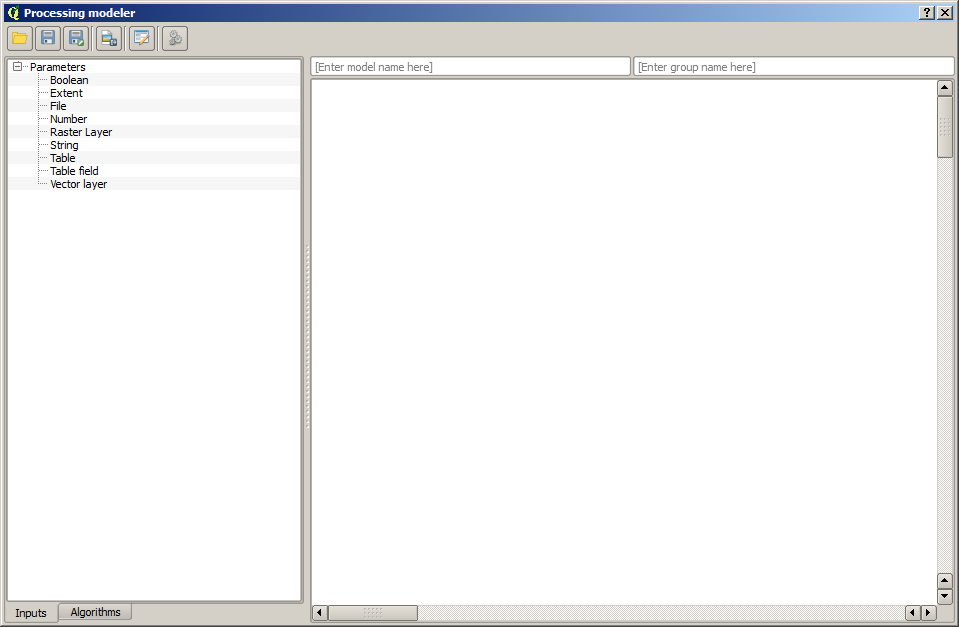Screen dimensions: 959x627
Task: Click the vertical scrollbar up arrow
Action: pyautogui.click(x=945, y=88)
